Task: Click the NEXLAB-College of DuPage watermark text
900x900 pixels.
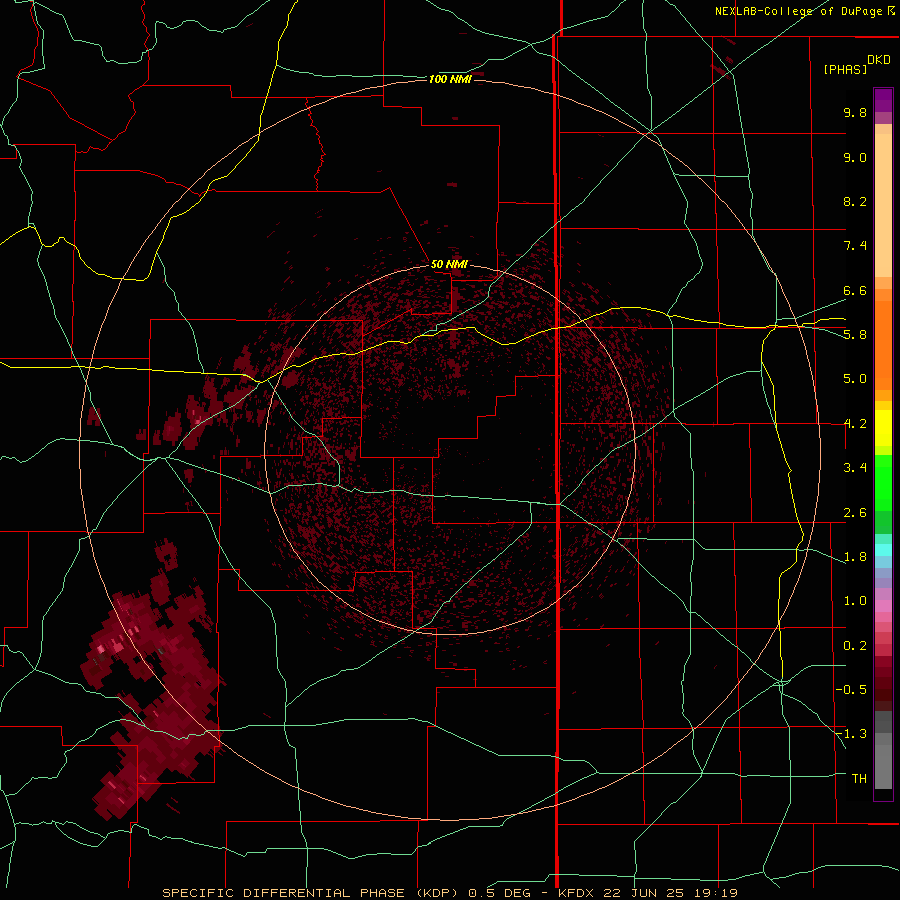Action: point(804,11)
